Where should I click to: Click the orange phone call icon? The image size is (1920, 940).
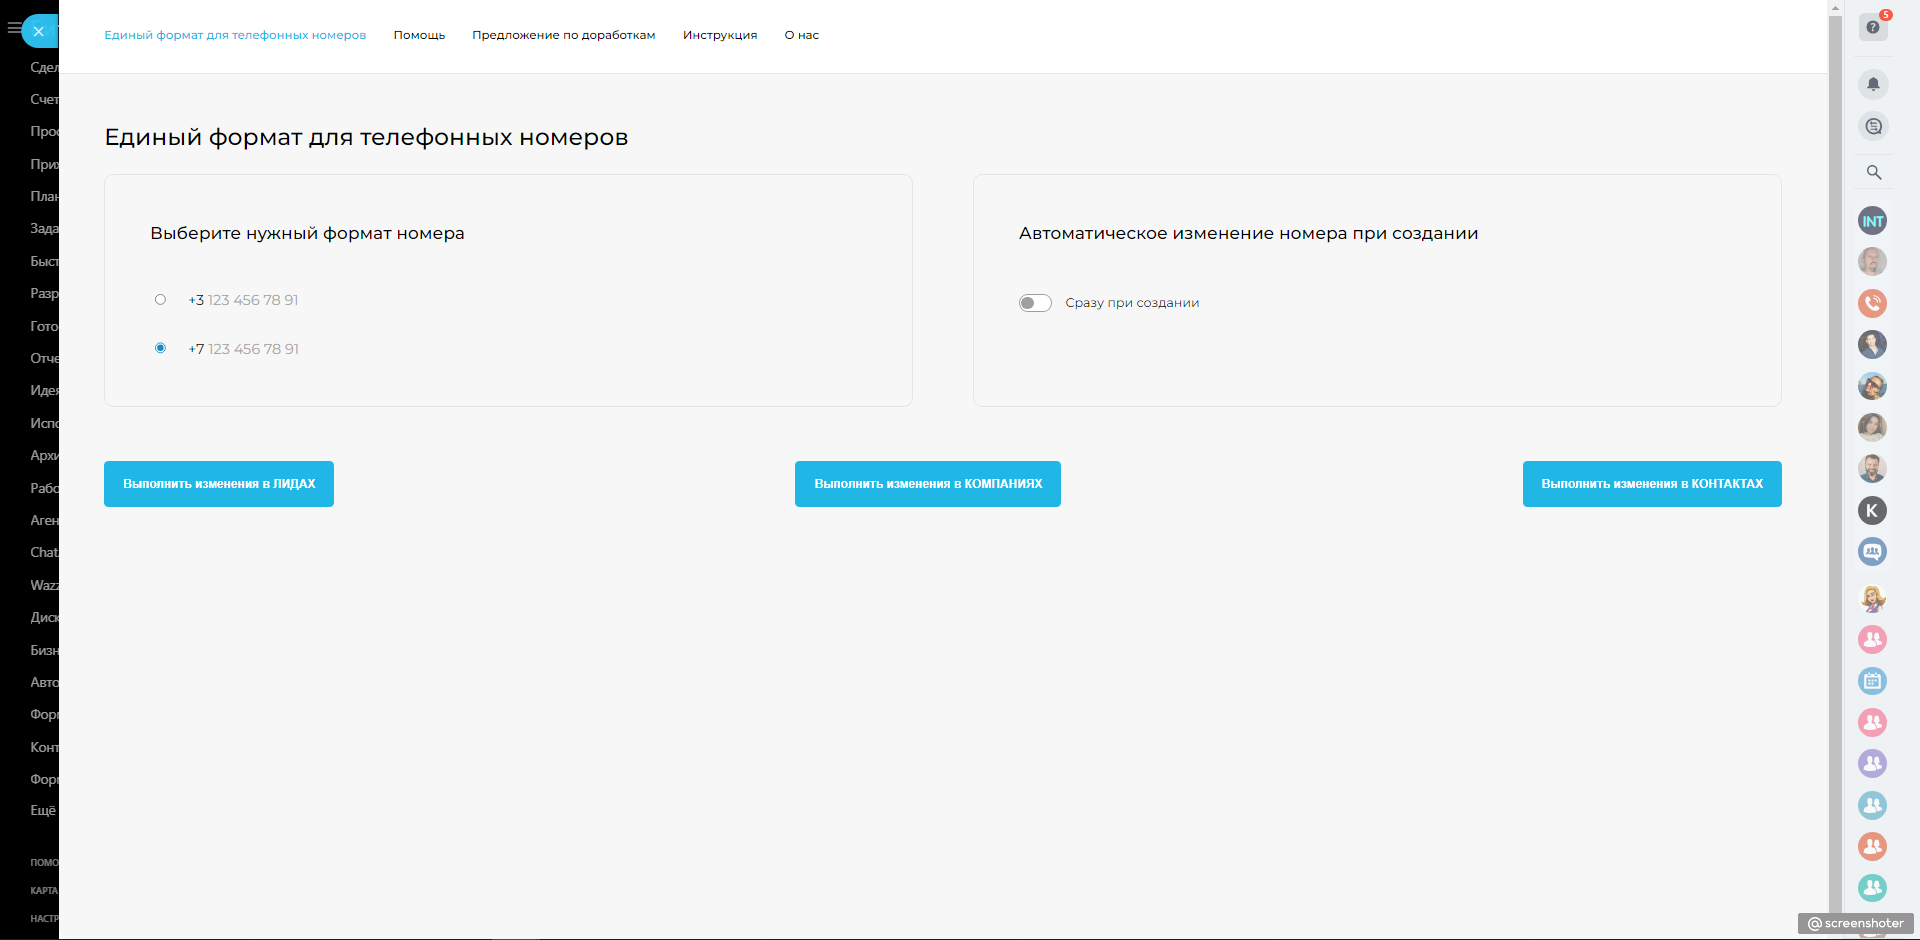click(1872, 303)
